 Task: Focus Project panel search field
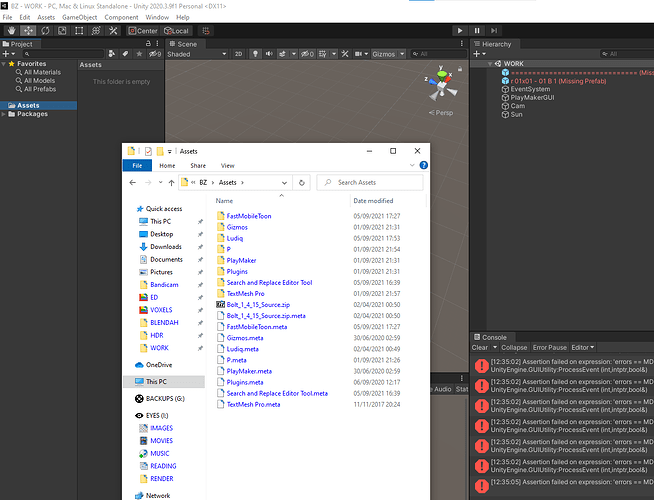[x=63, y=54]
